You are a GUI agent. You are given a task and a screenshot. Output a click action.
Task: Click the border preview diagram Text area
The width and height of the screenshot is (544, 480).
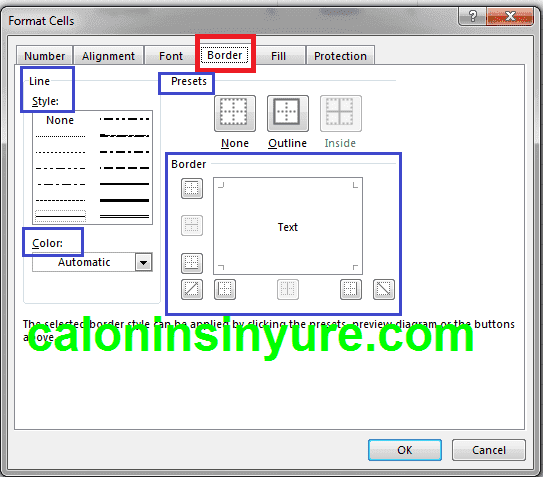click(x=288, y=226)
